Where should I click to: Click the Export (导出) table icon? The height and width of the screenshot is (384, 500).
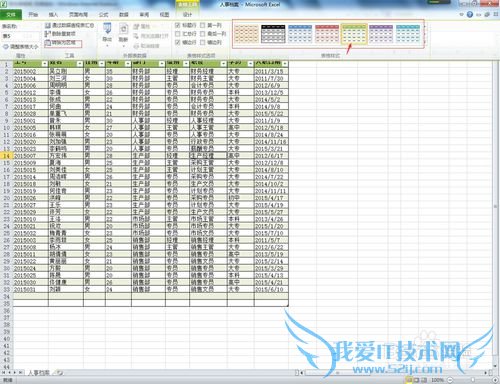[x=107, y=29]
